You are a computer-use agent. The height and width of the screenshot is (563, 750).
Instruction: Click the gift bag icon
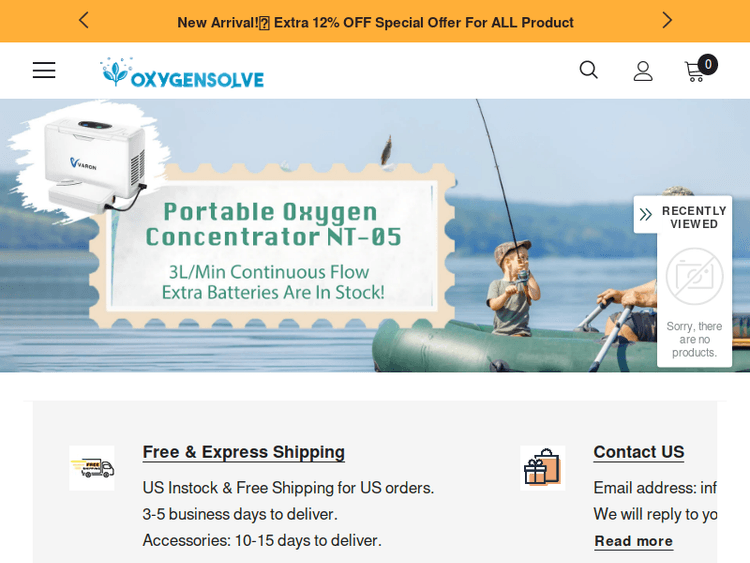pyautogui.click(x=542, y=468)
